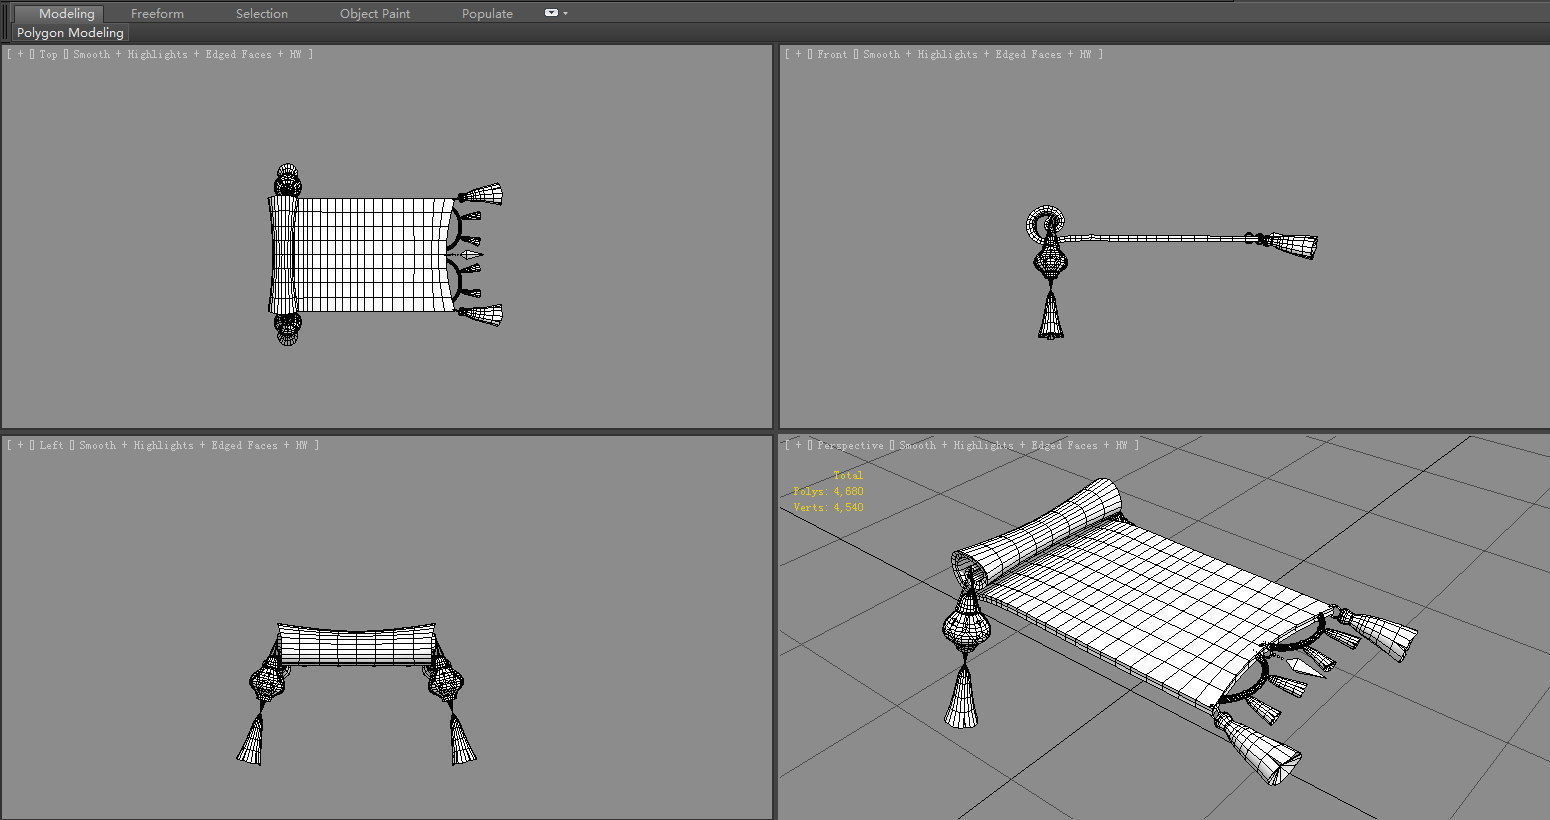The image size is (1550, 820).
Task: Click the Perspective viewport view label
Action: 849,445
